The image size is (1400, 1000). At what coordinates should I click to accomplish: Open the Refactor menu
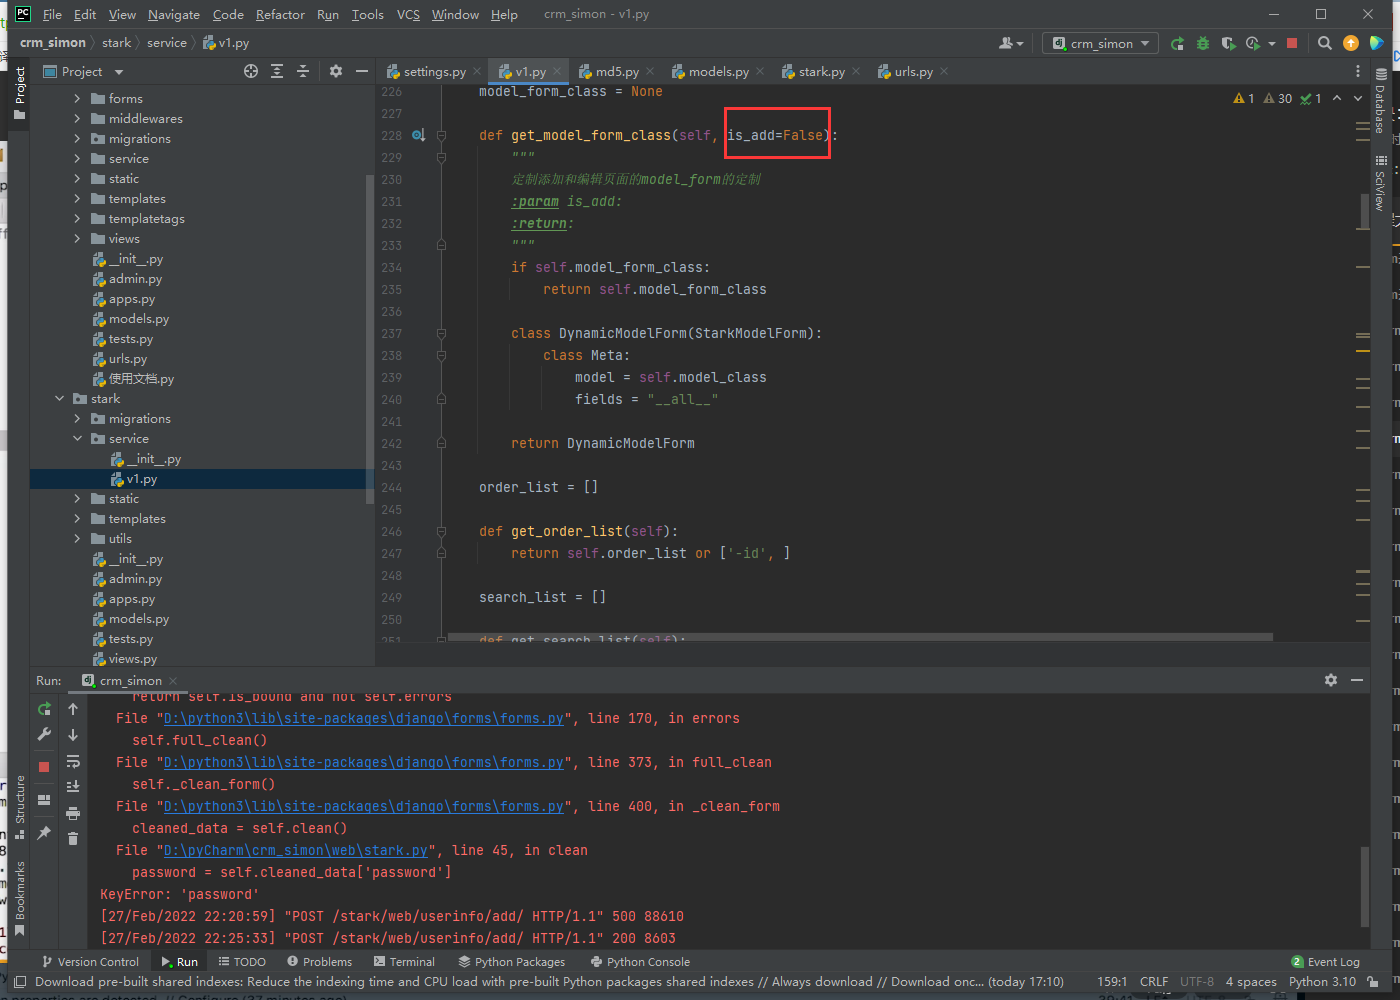pos(280,15)
